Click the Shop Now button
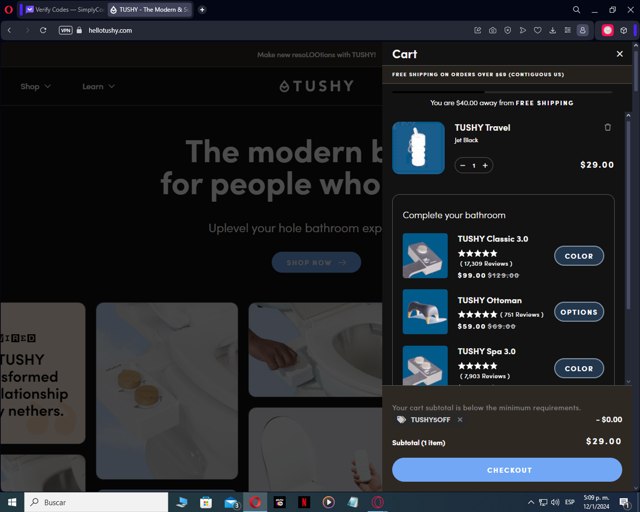Screen dimensions: 640x512 click(316, 262)
